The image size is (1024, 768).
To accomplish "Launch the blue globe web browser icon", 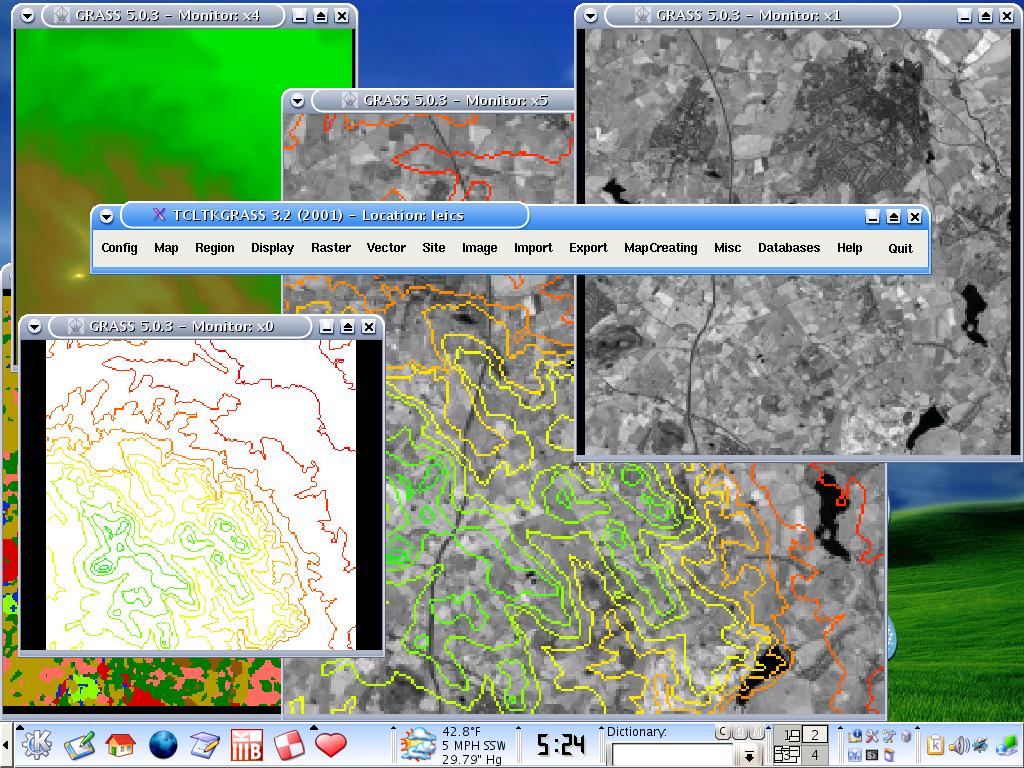I will point(163,745).
